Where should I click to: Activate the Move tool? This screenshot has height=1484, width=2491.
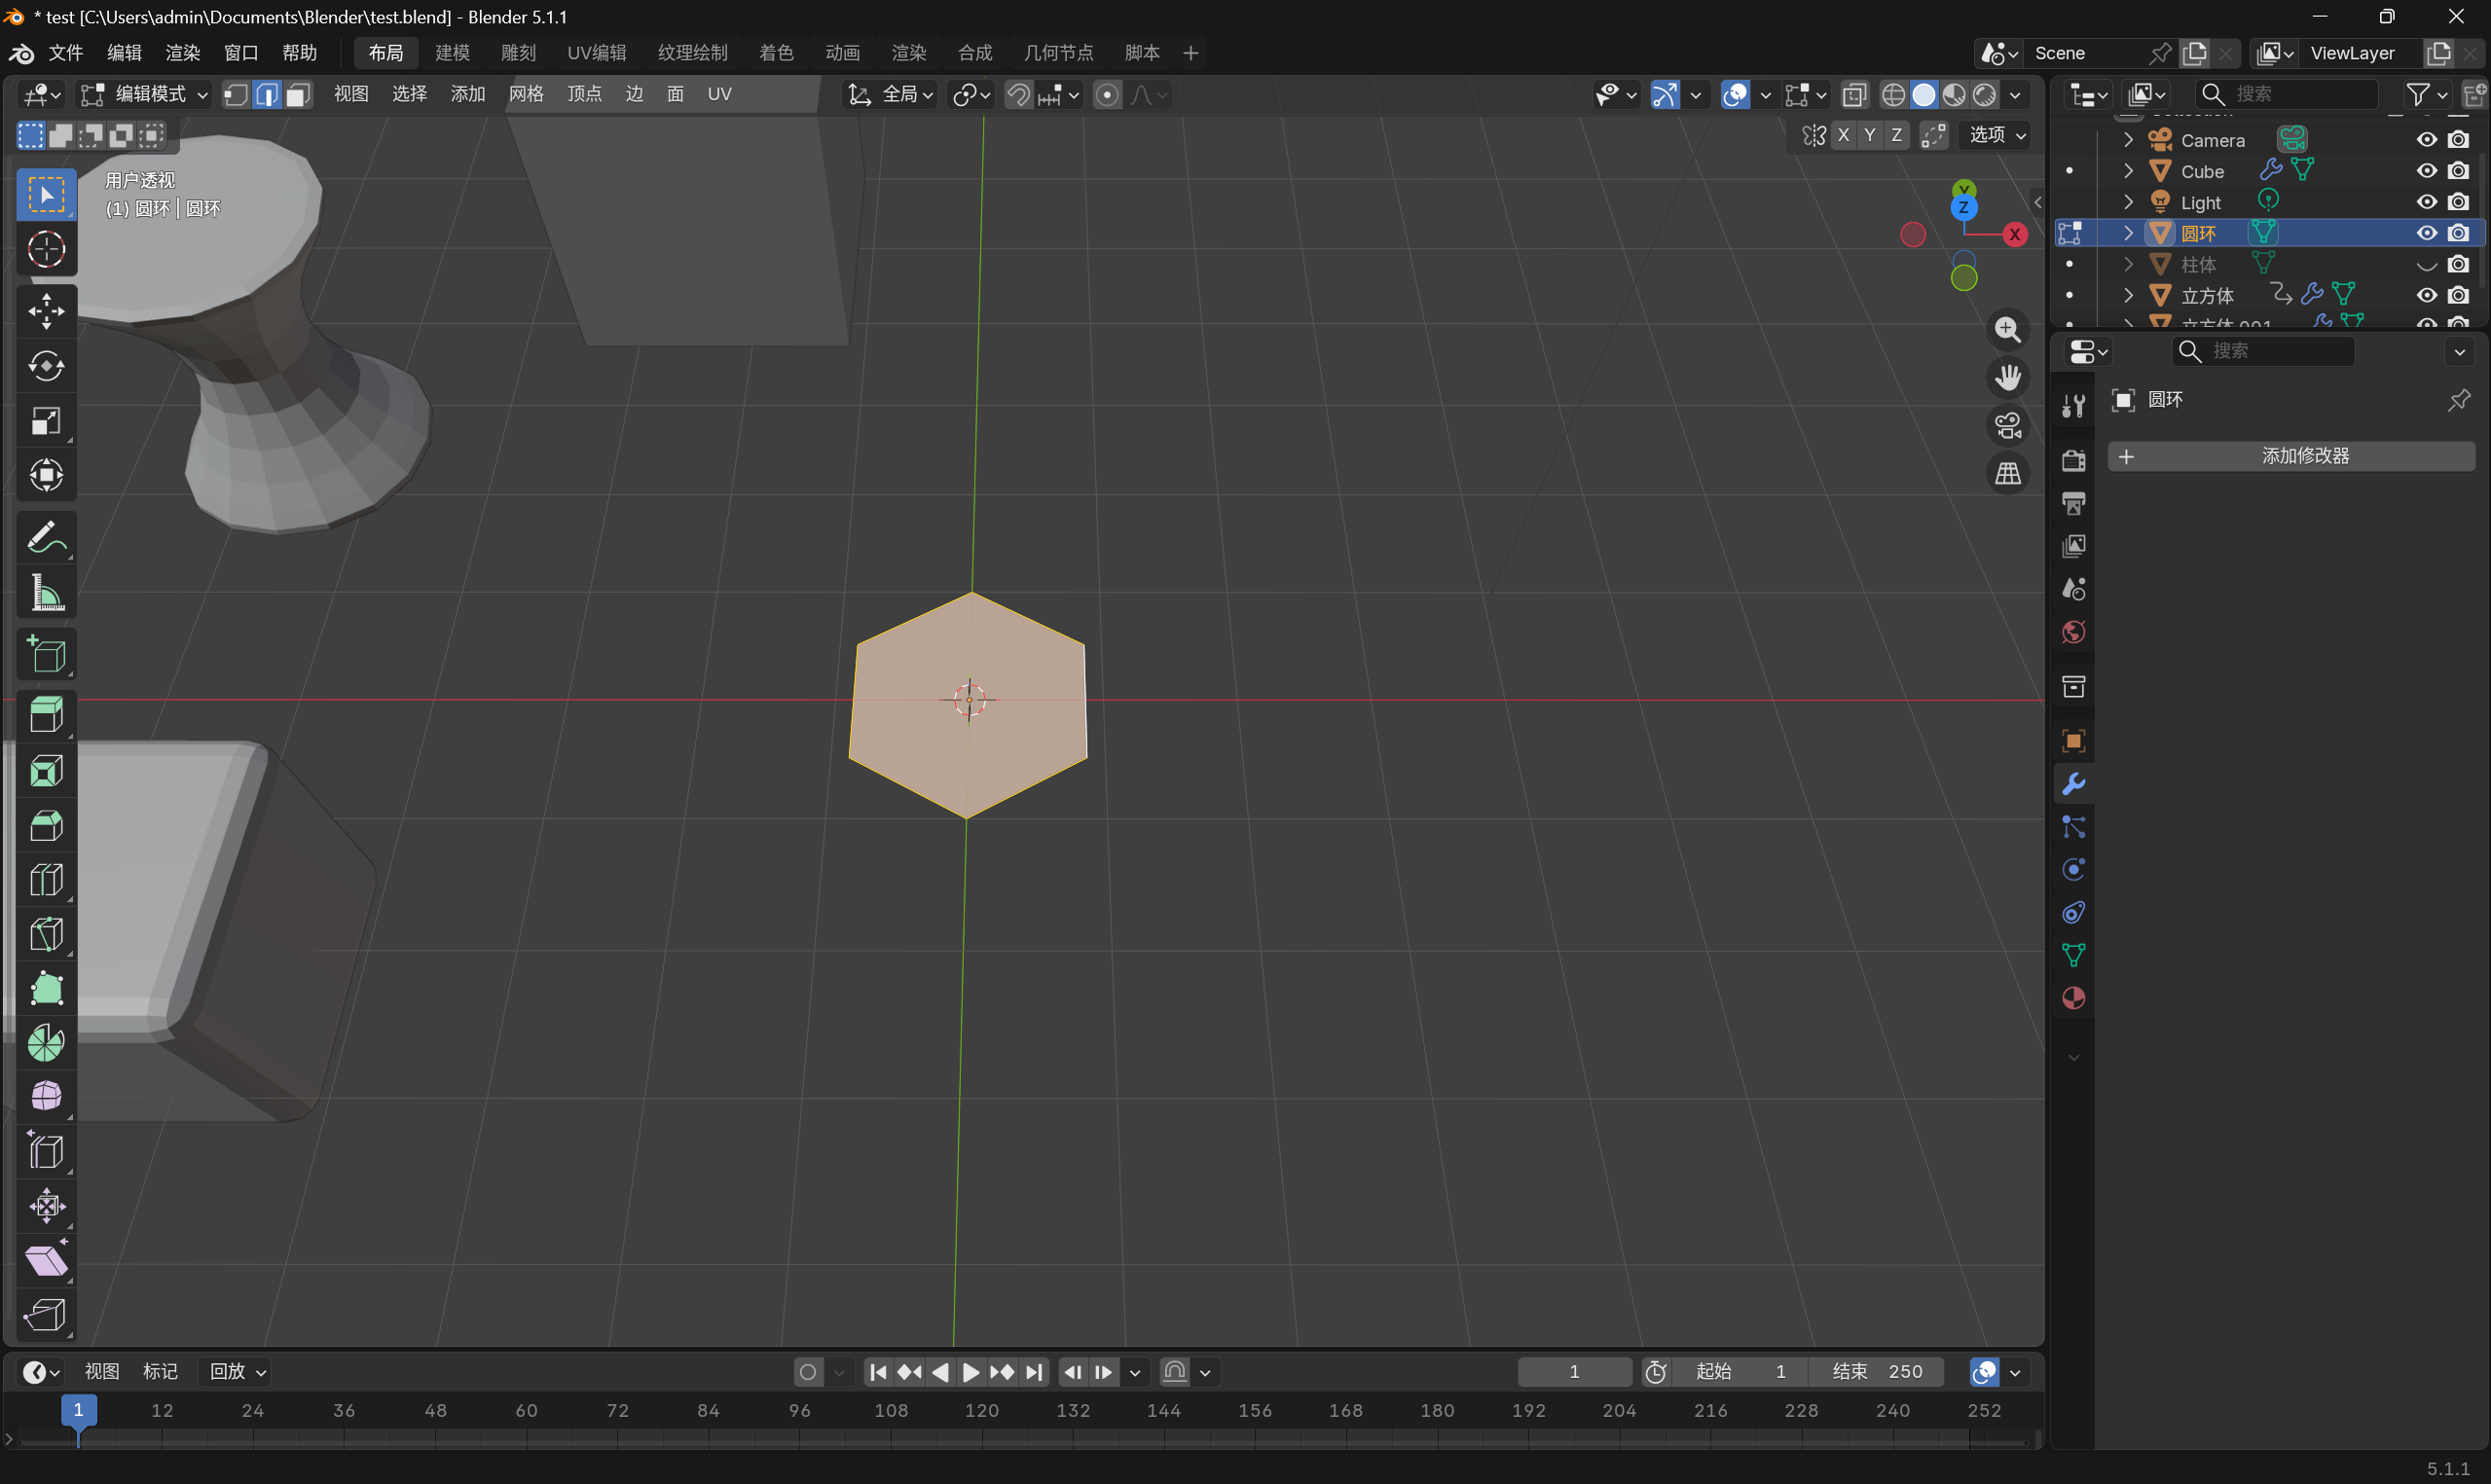[46, 311]
